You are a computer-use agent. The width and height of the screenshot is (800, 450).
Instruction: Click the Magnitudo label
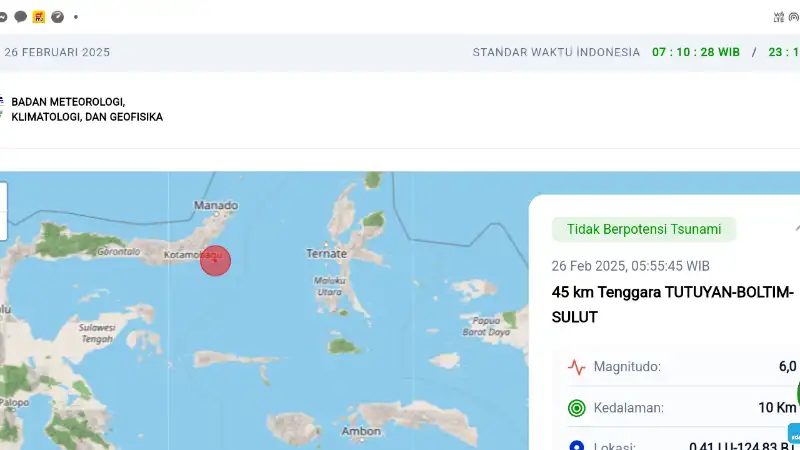627,367
